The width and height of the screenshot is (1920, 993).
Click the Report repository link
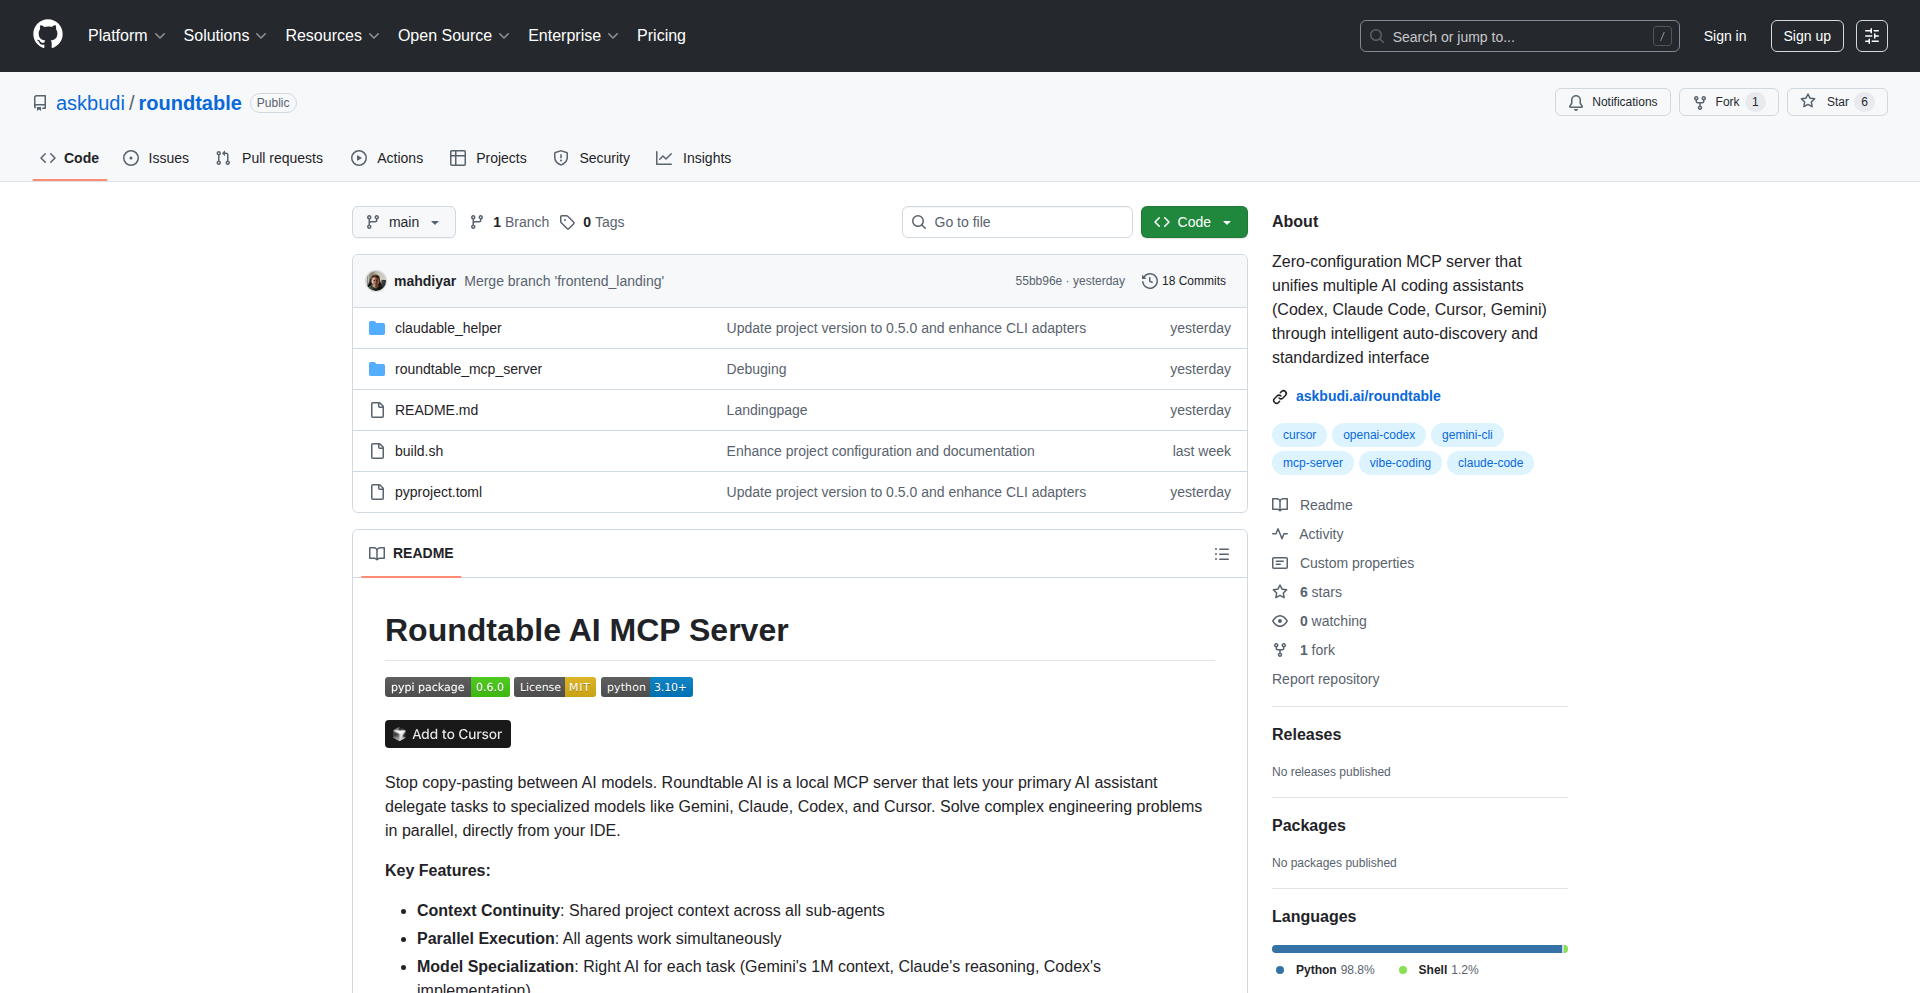1325,679
